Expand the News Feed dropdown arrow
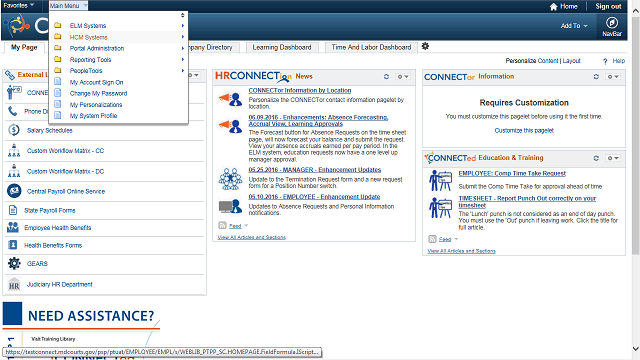The width and height of the screenshot is (640, 360). point(246,226)
